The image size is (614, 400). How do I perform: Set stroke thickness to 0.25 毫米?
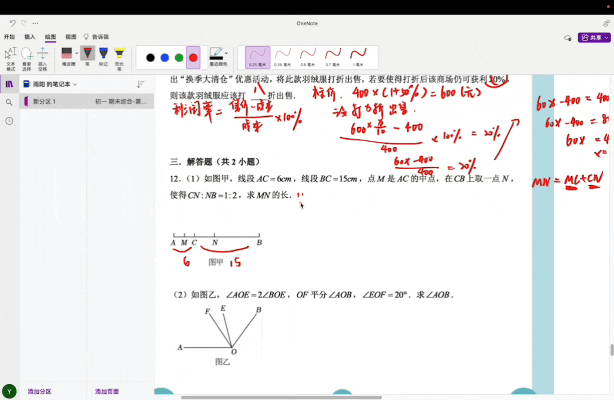pyautogui.click(x=257, y=58)
